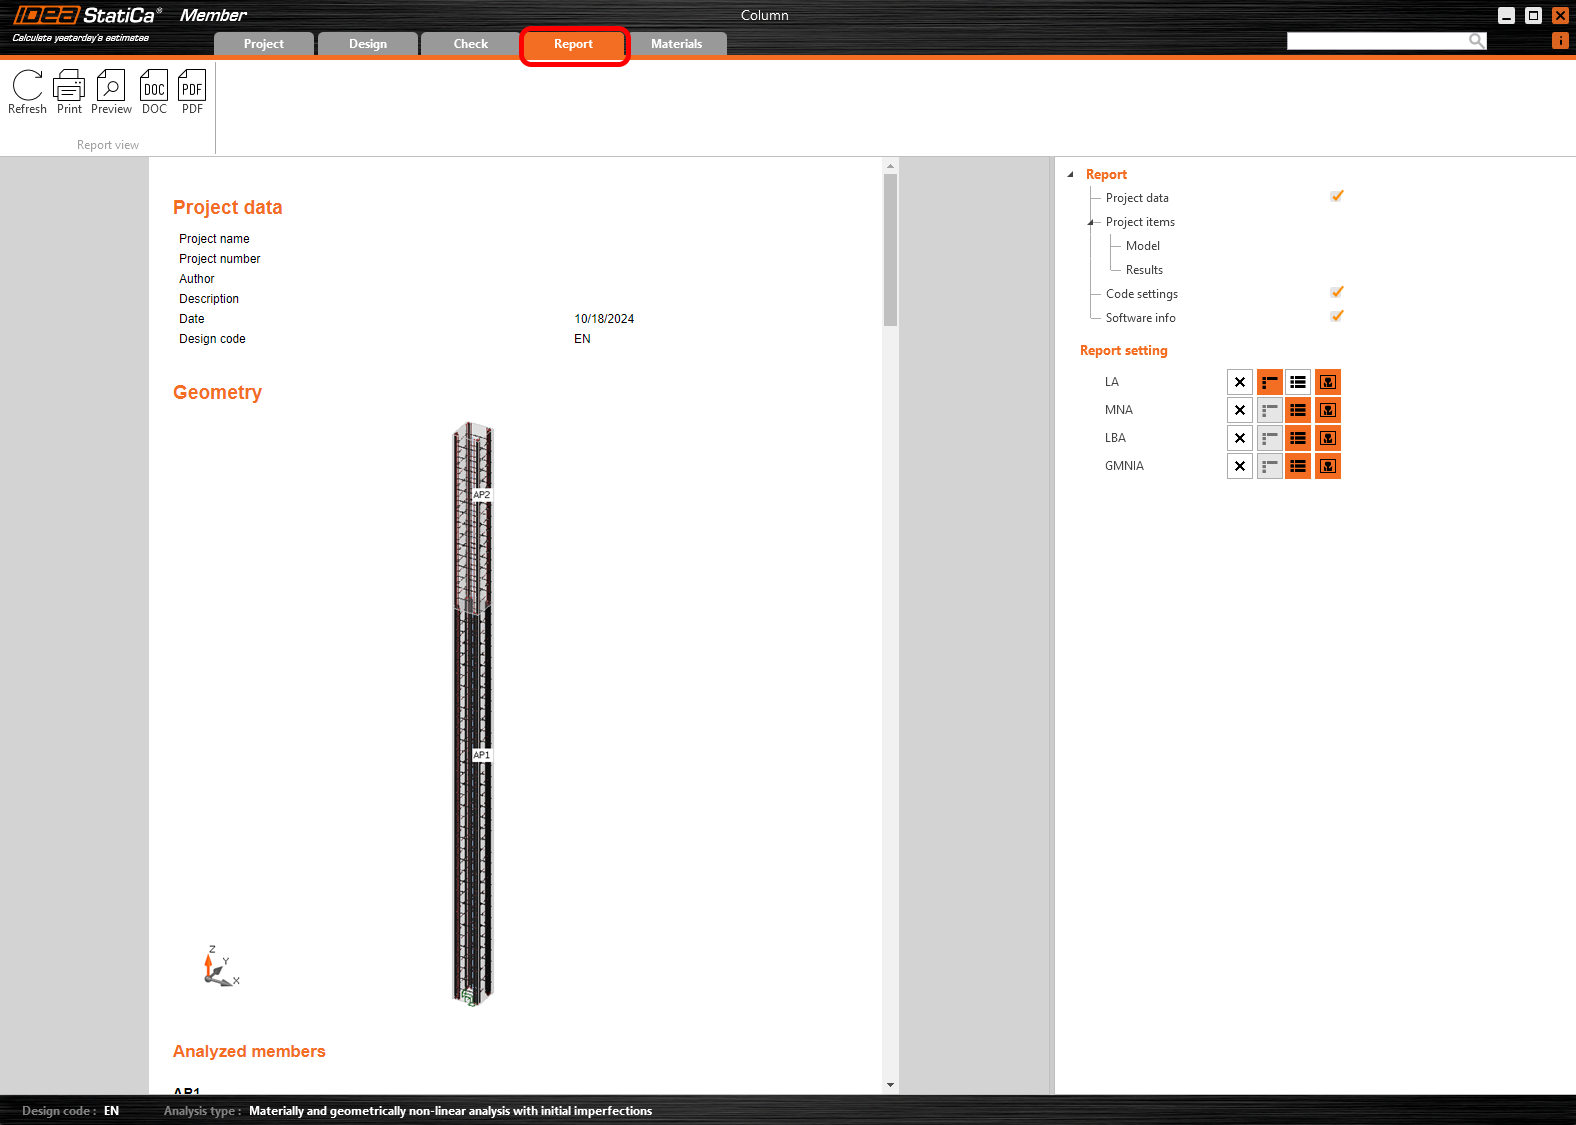
Task: Collapse the Report tree root
Action: click(1071, 174)
